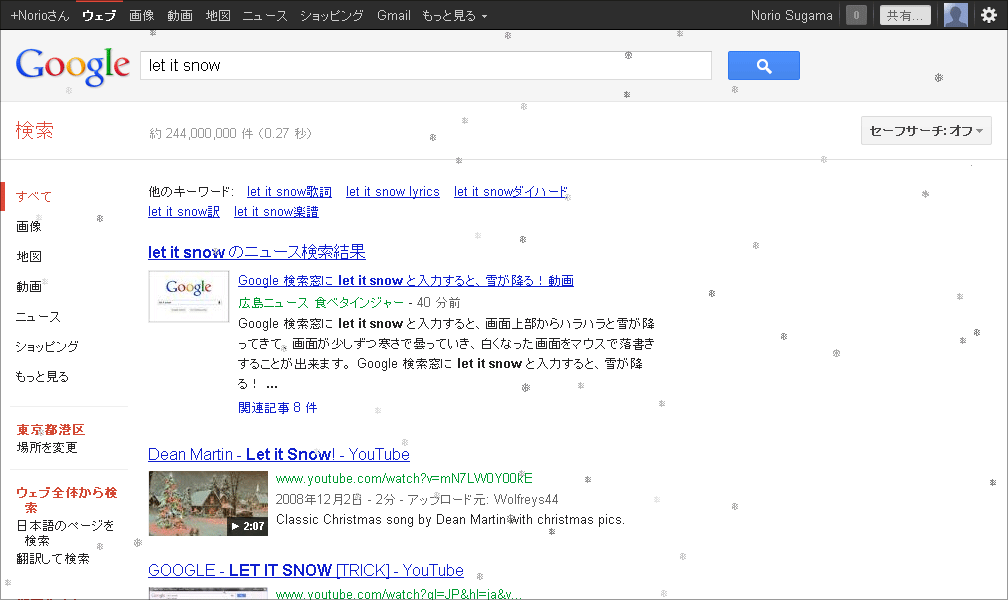Select 地図 in the left sidebar
1008x600 pixels.
(x=29, y=257)
